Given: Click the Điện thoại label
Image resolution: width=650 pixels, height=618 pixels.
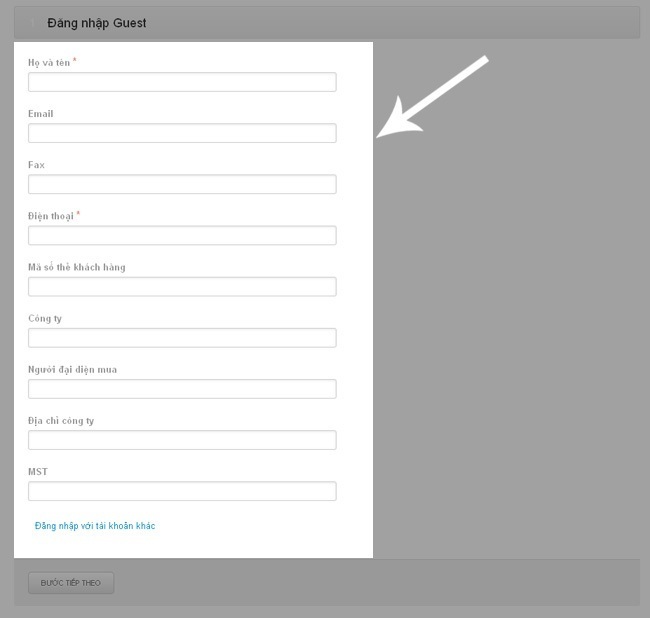Looking at the screenshot, I should (x=51, y=216).
